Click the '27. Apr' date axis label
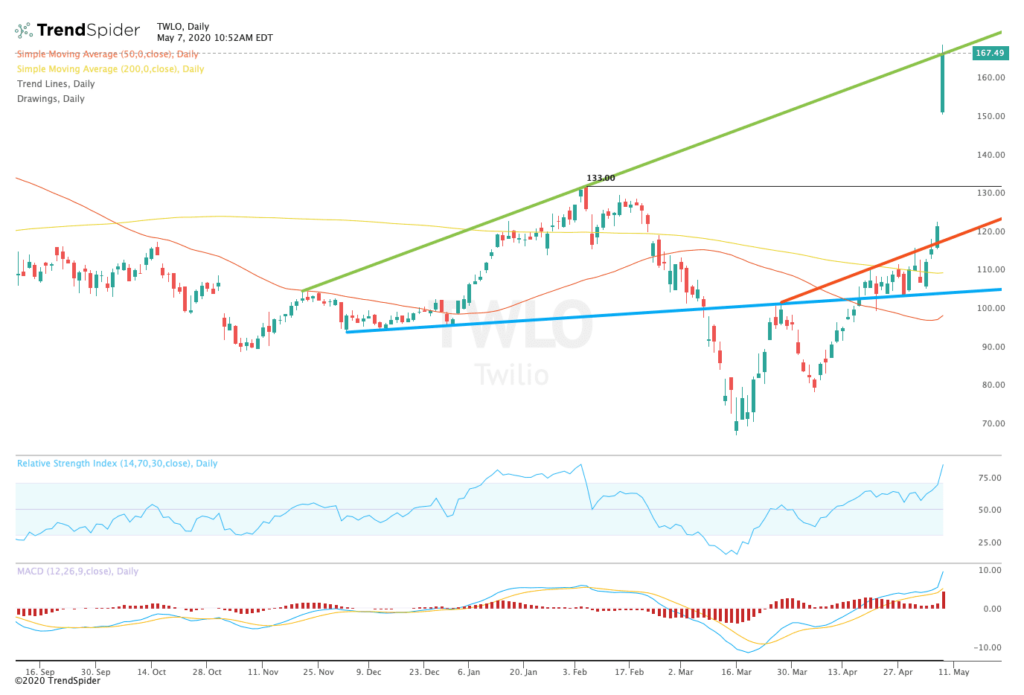The height and width of the screenshot is (695, 1024). click(x=898, y=671)
